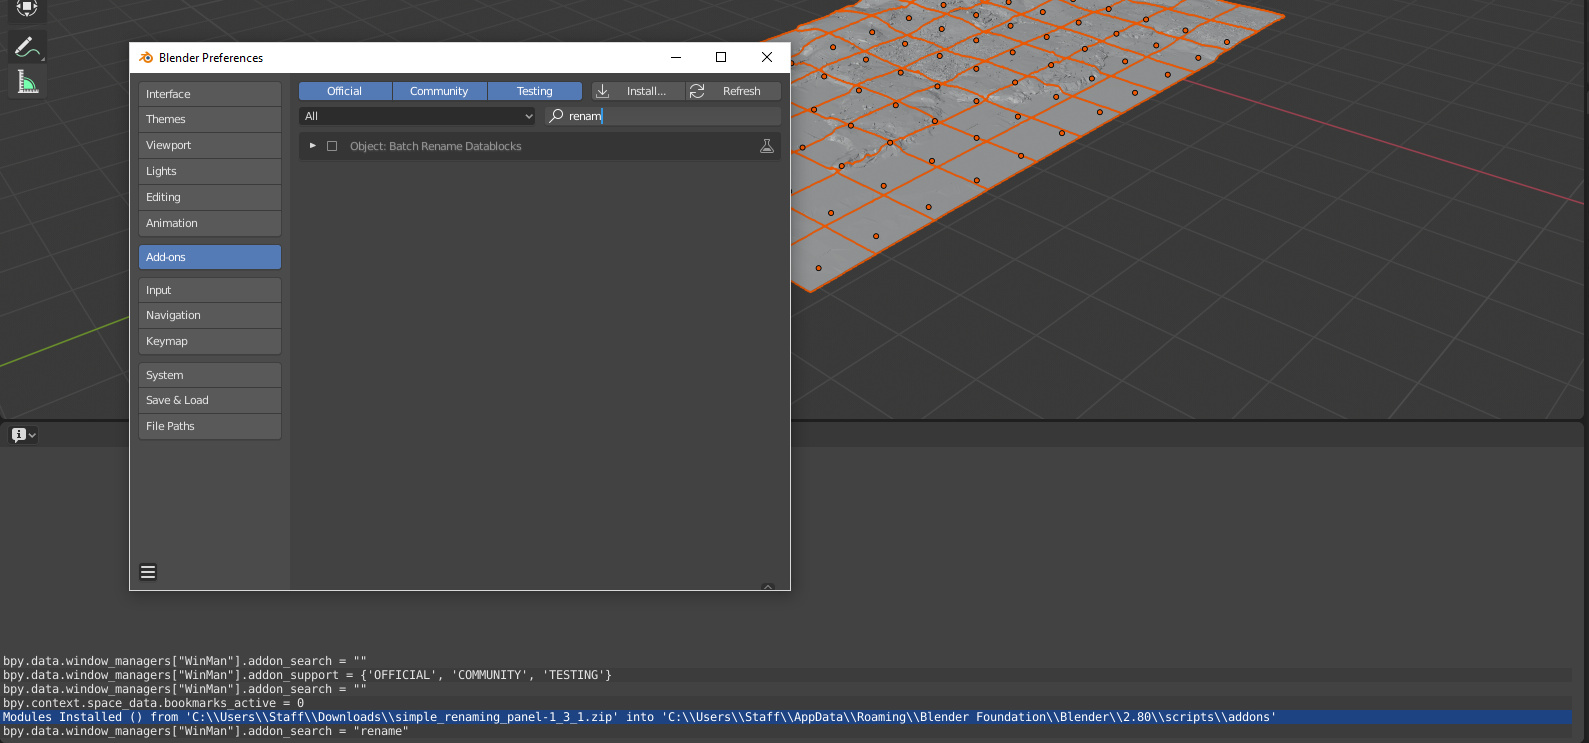This screenshot has height=743, width=1589.
Task: Open the All add-on category dropdown
Action: (x=418, y=116)
